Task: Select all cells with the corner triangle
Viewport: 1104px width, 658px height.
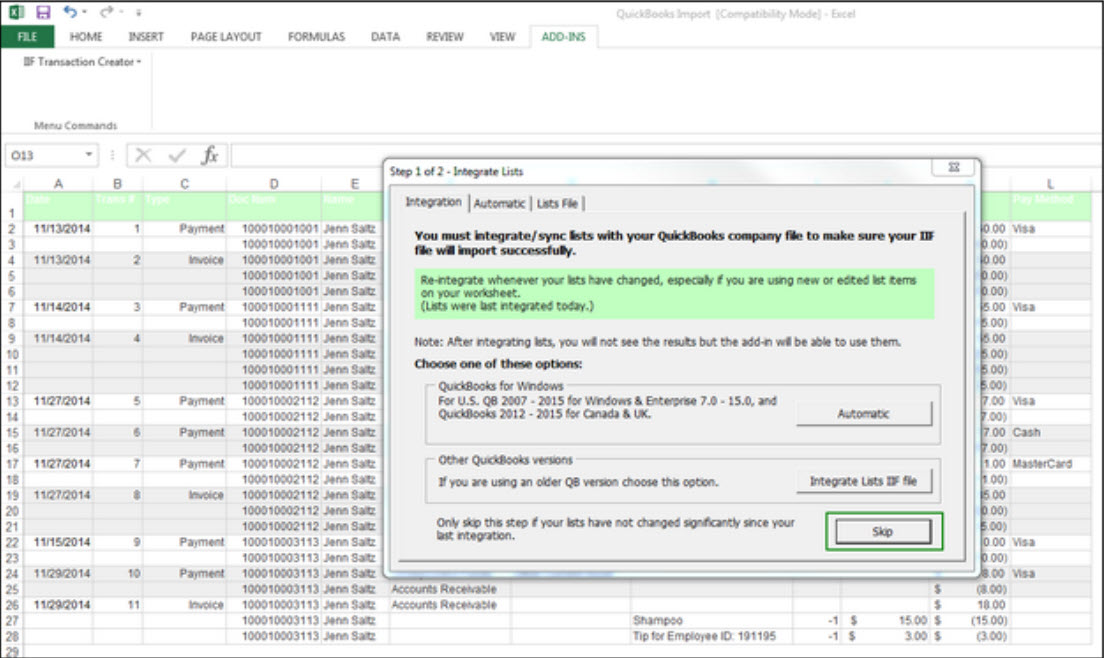Action: coord(15,184)
